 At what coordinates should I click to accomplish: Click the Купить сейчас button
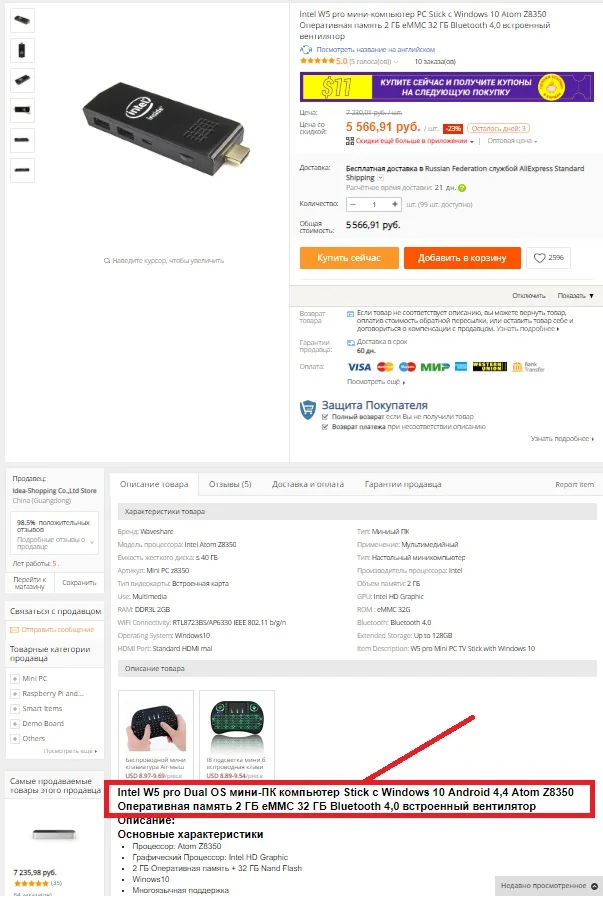coord(349,258)
